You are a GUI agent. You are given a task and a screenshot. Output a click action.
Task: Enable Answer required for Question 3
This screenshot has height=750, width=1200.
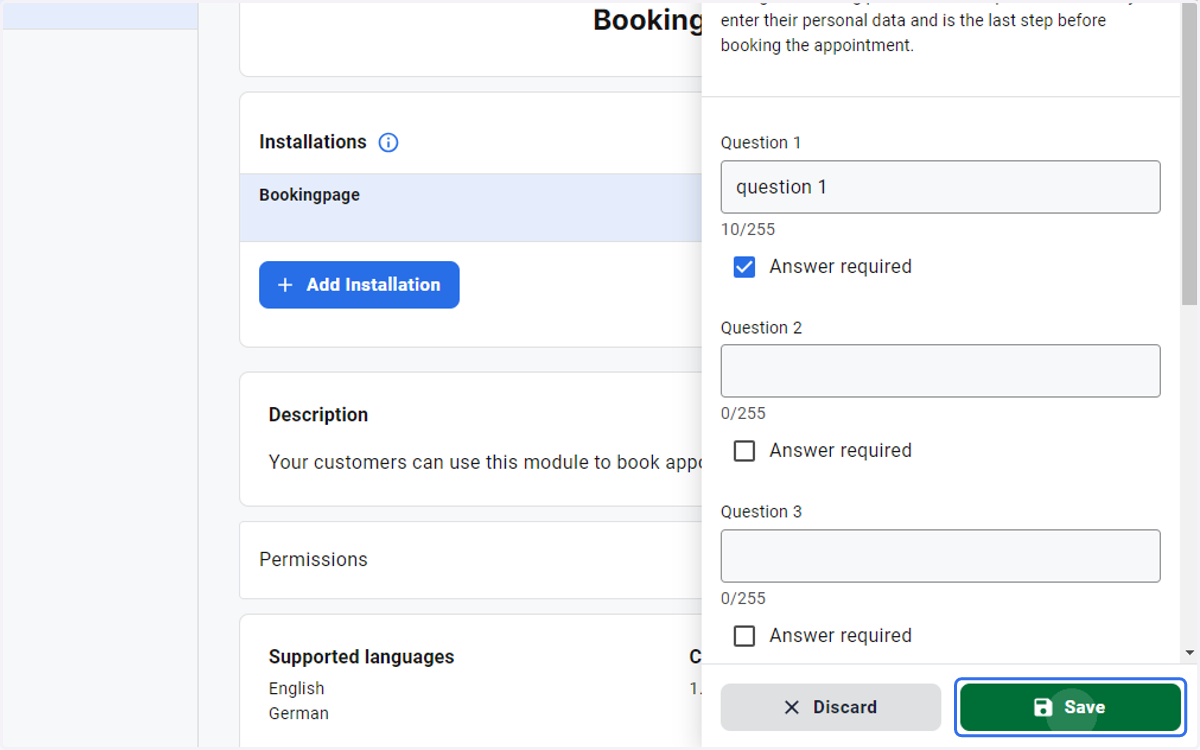744,636
